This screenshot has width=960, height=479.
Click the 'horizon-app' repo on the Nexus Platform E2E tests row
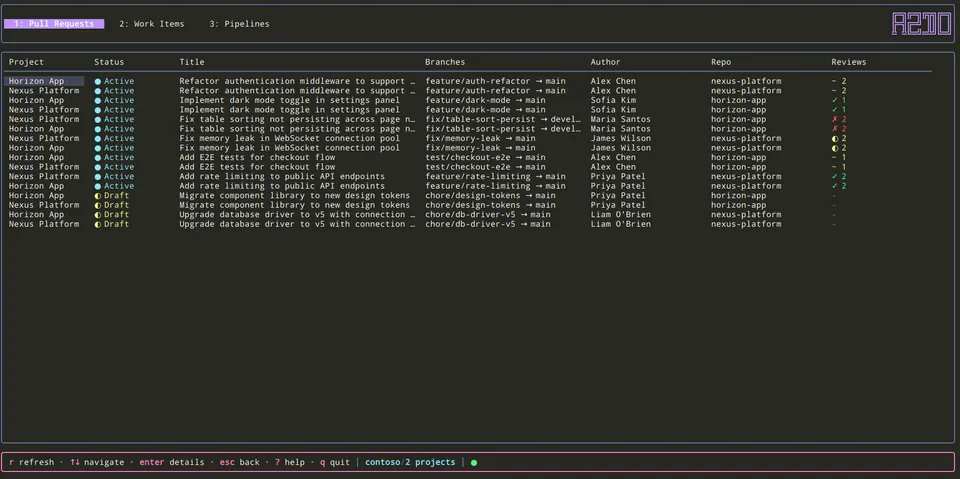click(x=738, y=167)
